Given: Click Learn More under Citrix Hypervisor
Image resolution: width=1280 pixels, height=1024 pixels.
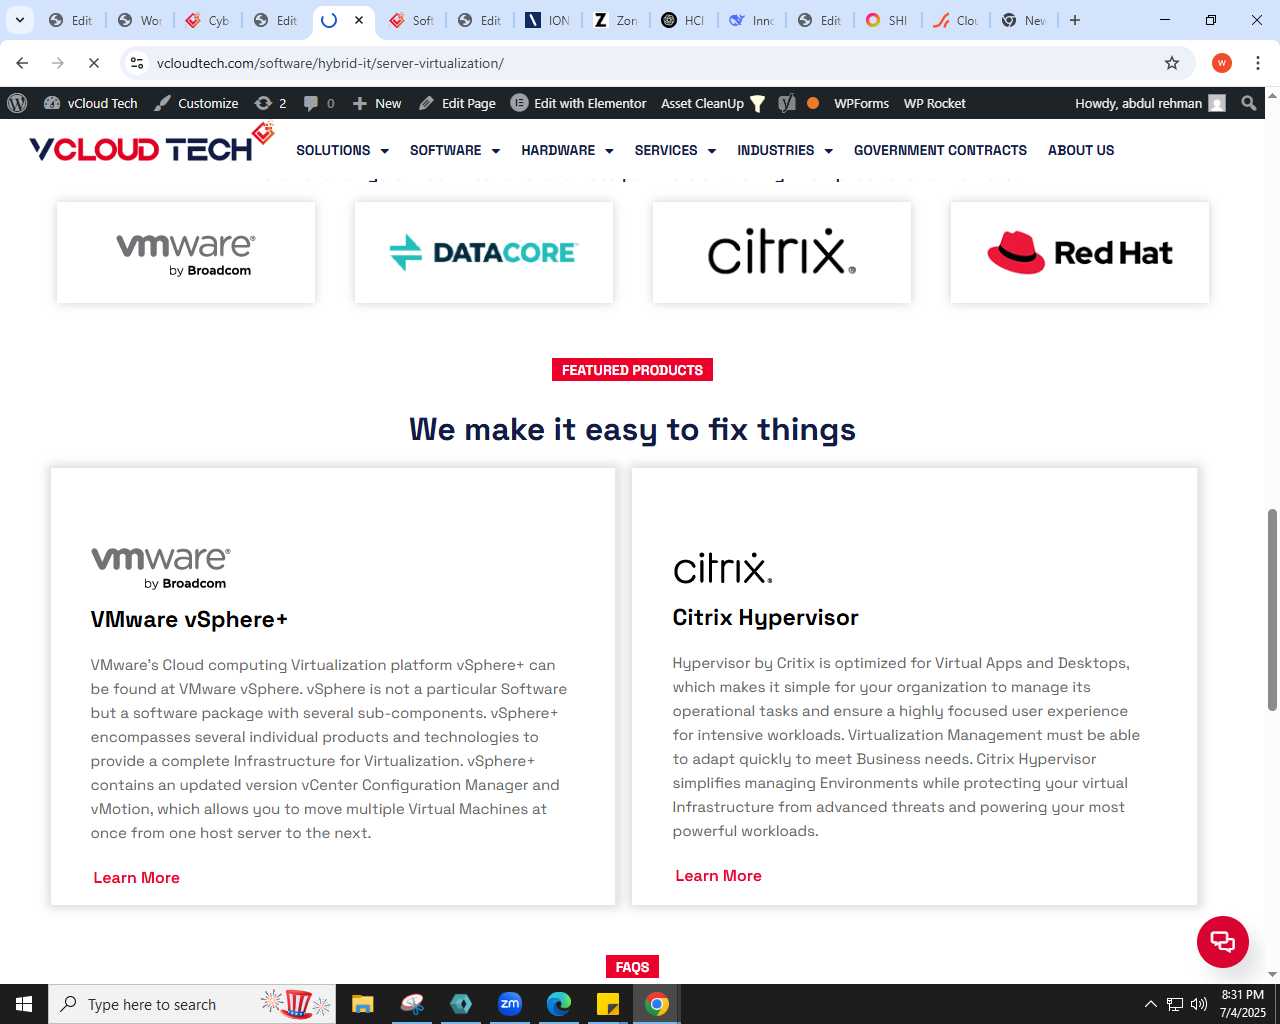Looking at the screenshot, I should [x=718, y=875].
